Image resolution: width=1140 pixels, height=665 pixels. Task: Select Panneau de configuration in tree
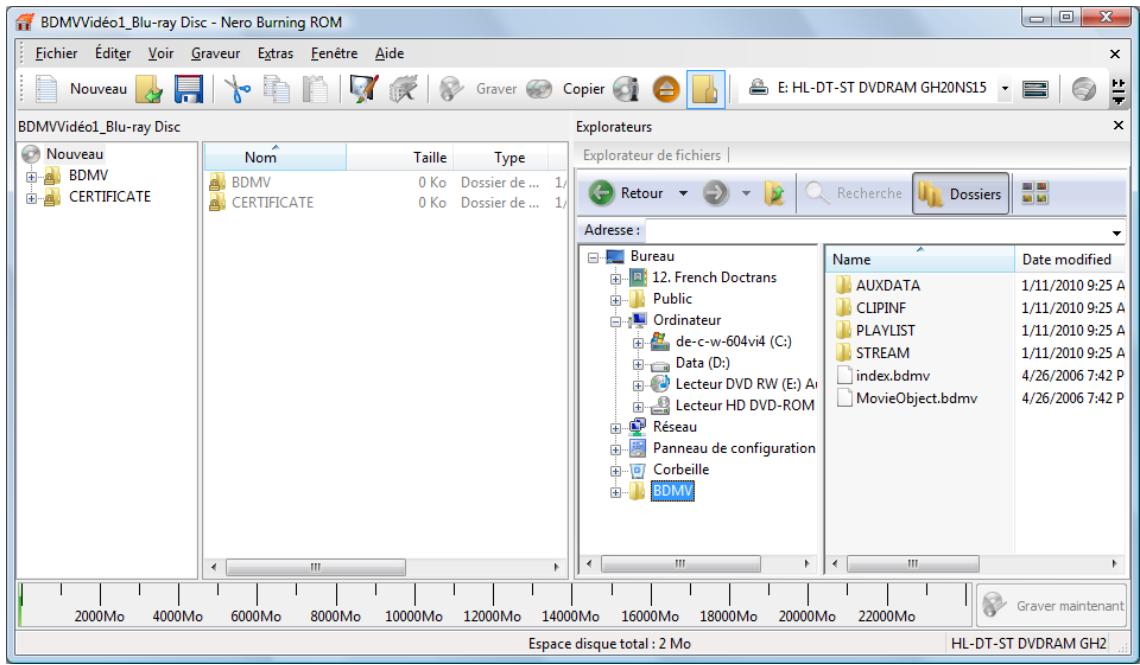(734, 448)
